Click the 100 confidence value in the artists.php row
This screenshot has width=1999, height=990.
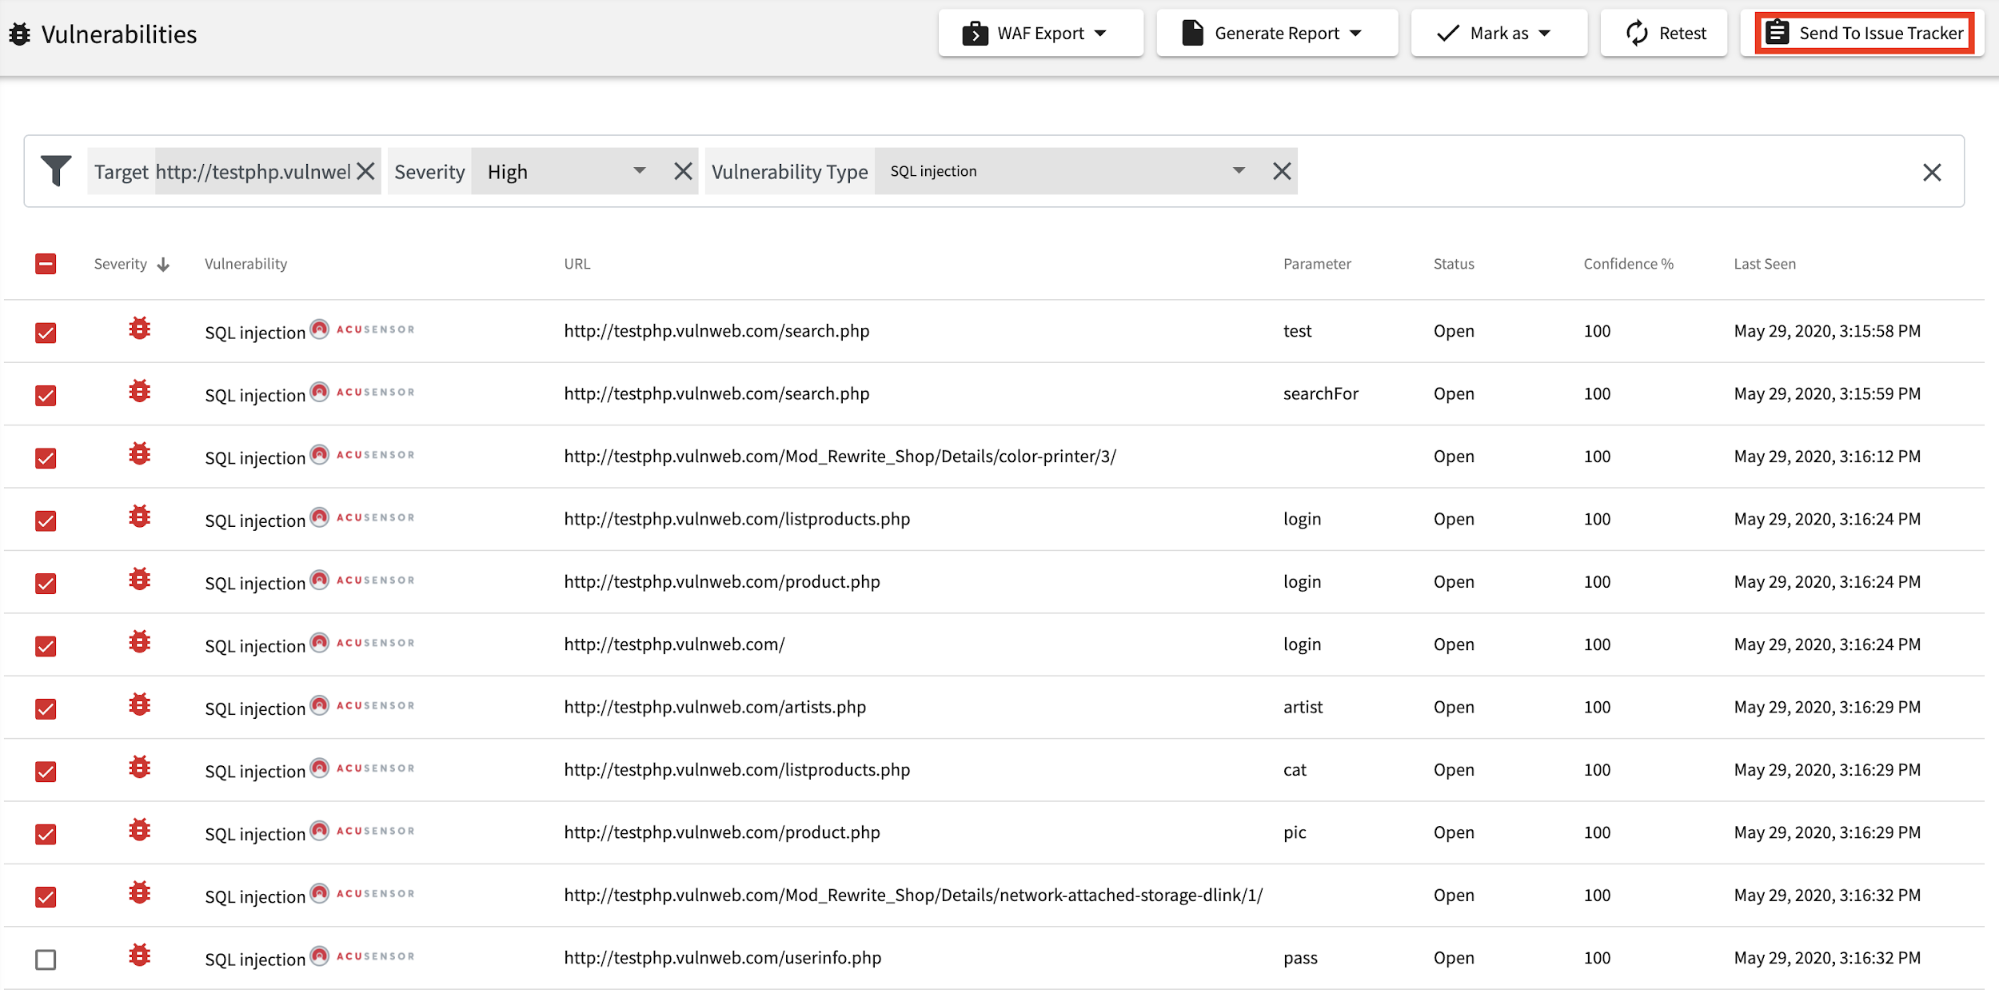pos(1597,707)
